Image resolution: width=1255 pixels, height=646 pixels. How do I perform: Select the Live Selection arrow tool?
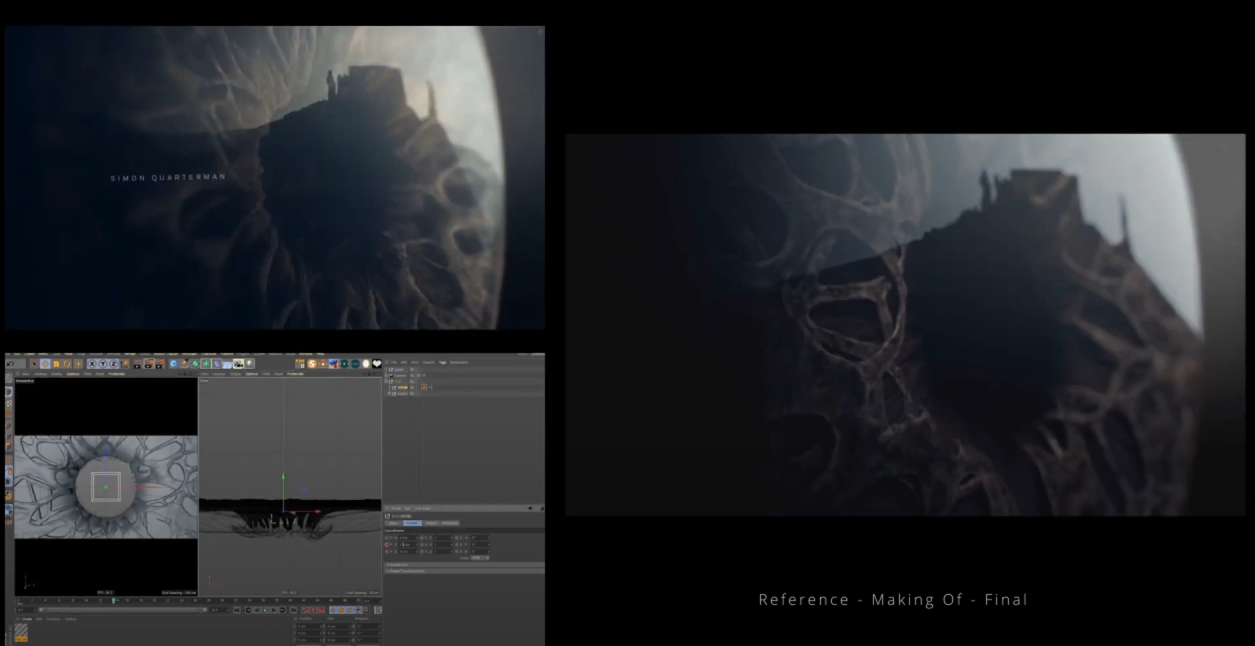pyautogui.click(x=35, y=364)
